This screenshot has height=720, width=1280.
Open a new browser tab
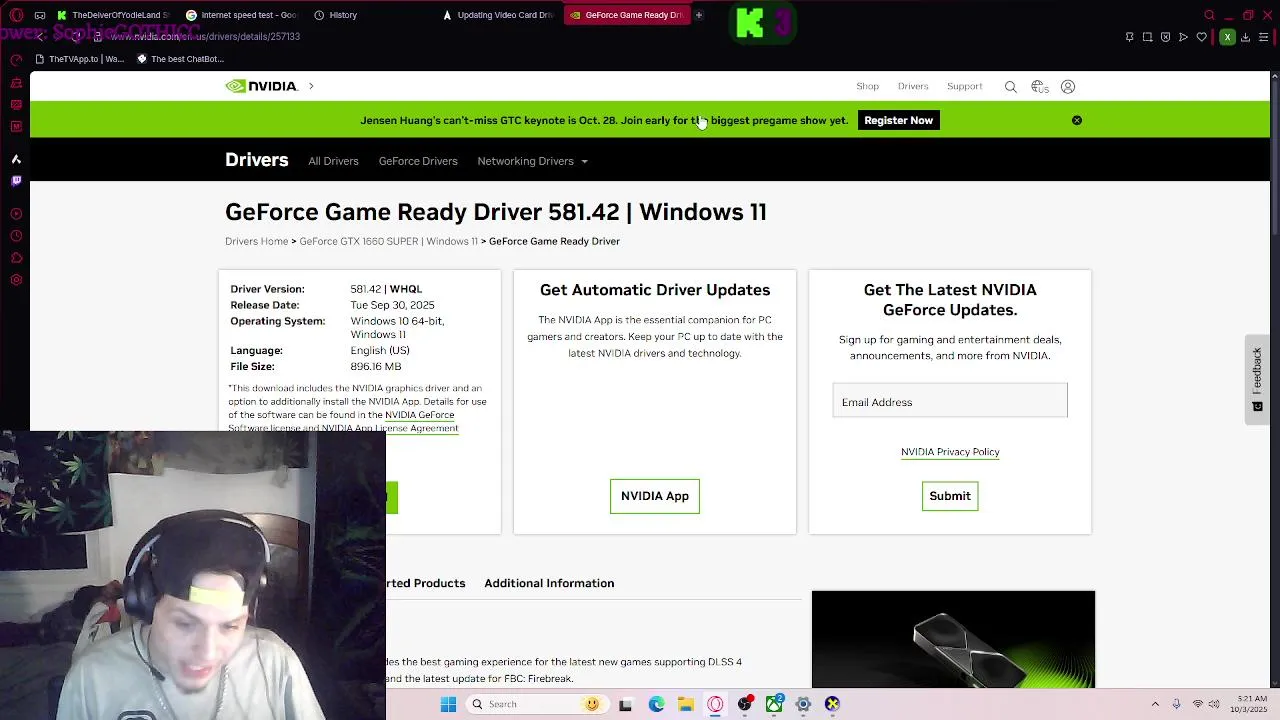click(699, 15)
